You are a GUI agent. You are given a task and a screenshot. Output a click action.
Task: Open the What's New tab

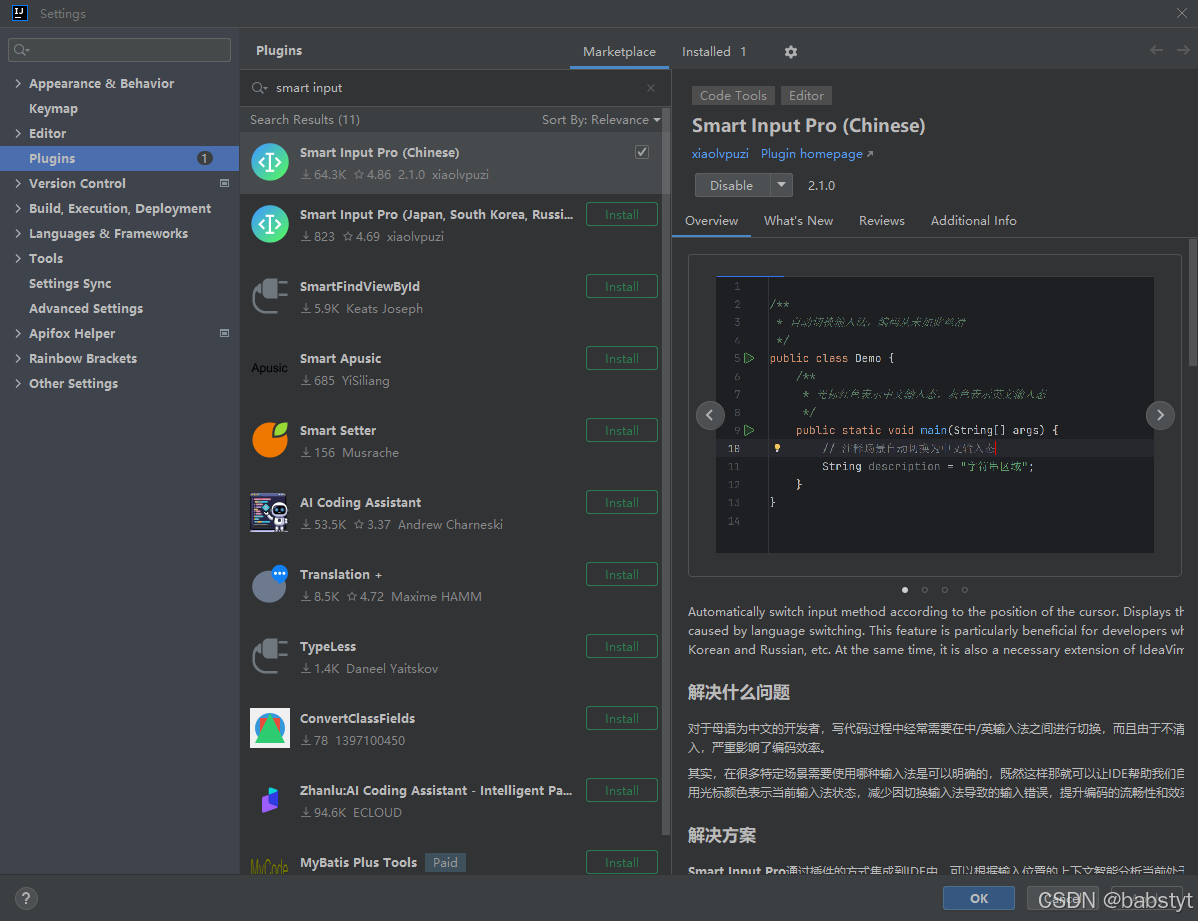(798, 221)
